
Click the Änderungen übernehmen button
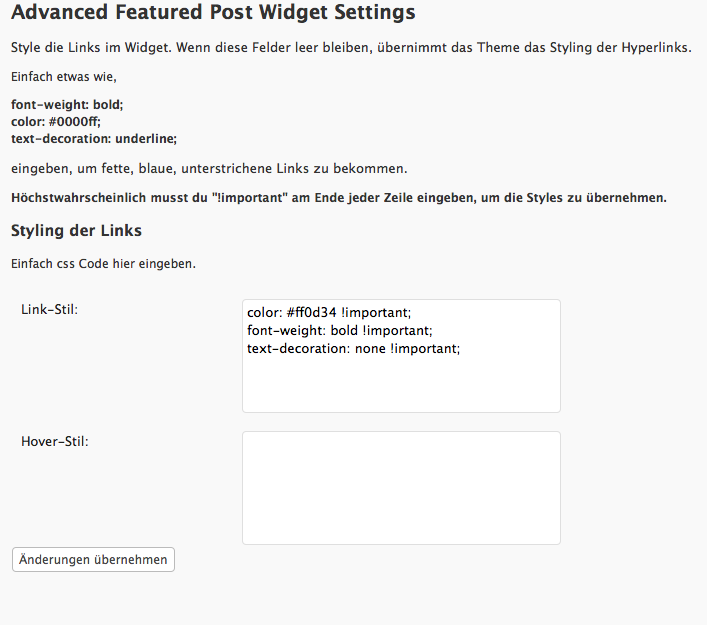pyautogui.click(x=93, y=559)
